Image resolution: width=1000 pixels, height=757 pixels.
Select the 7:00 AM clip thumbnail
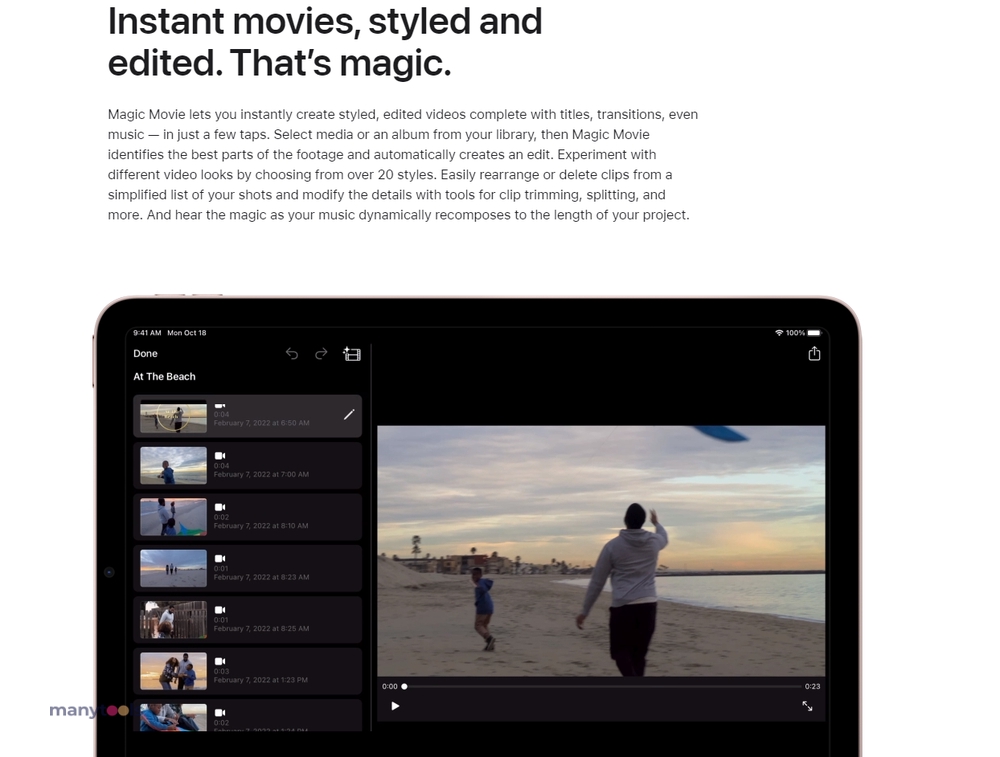173,466
